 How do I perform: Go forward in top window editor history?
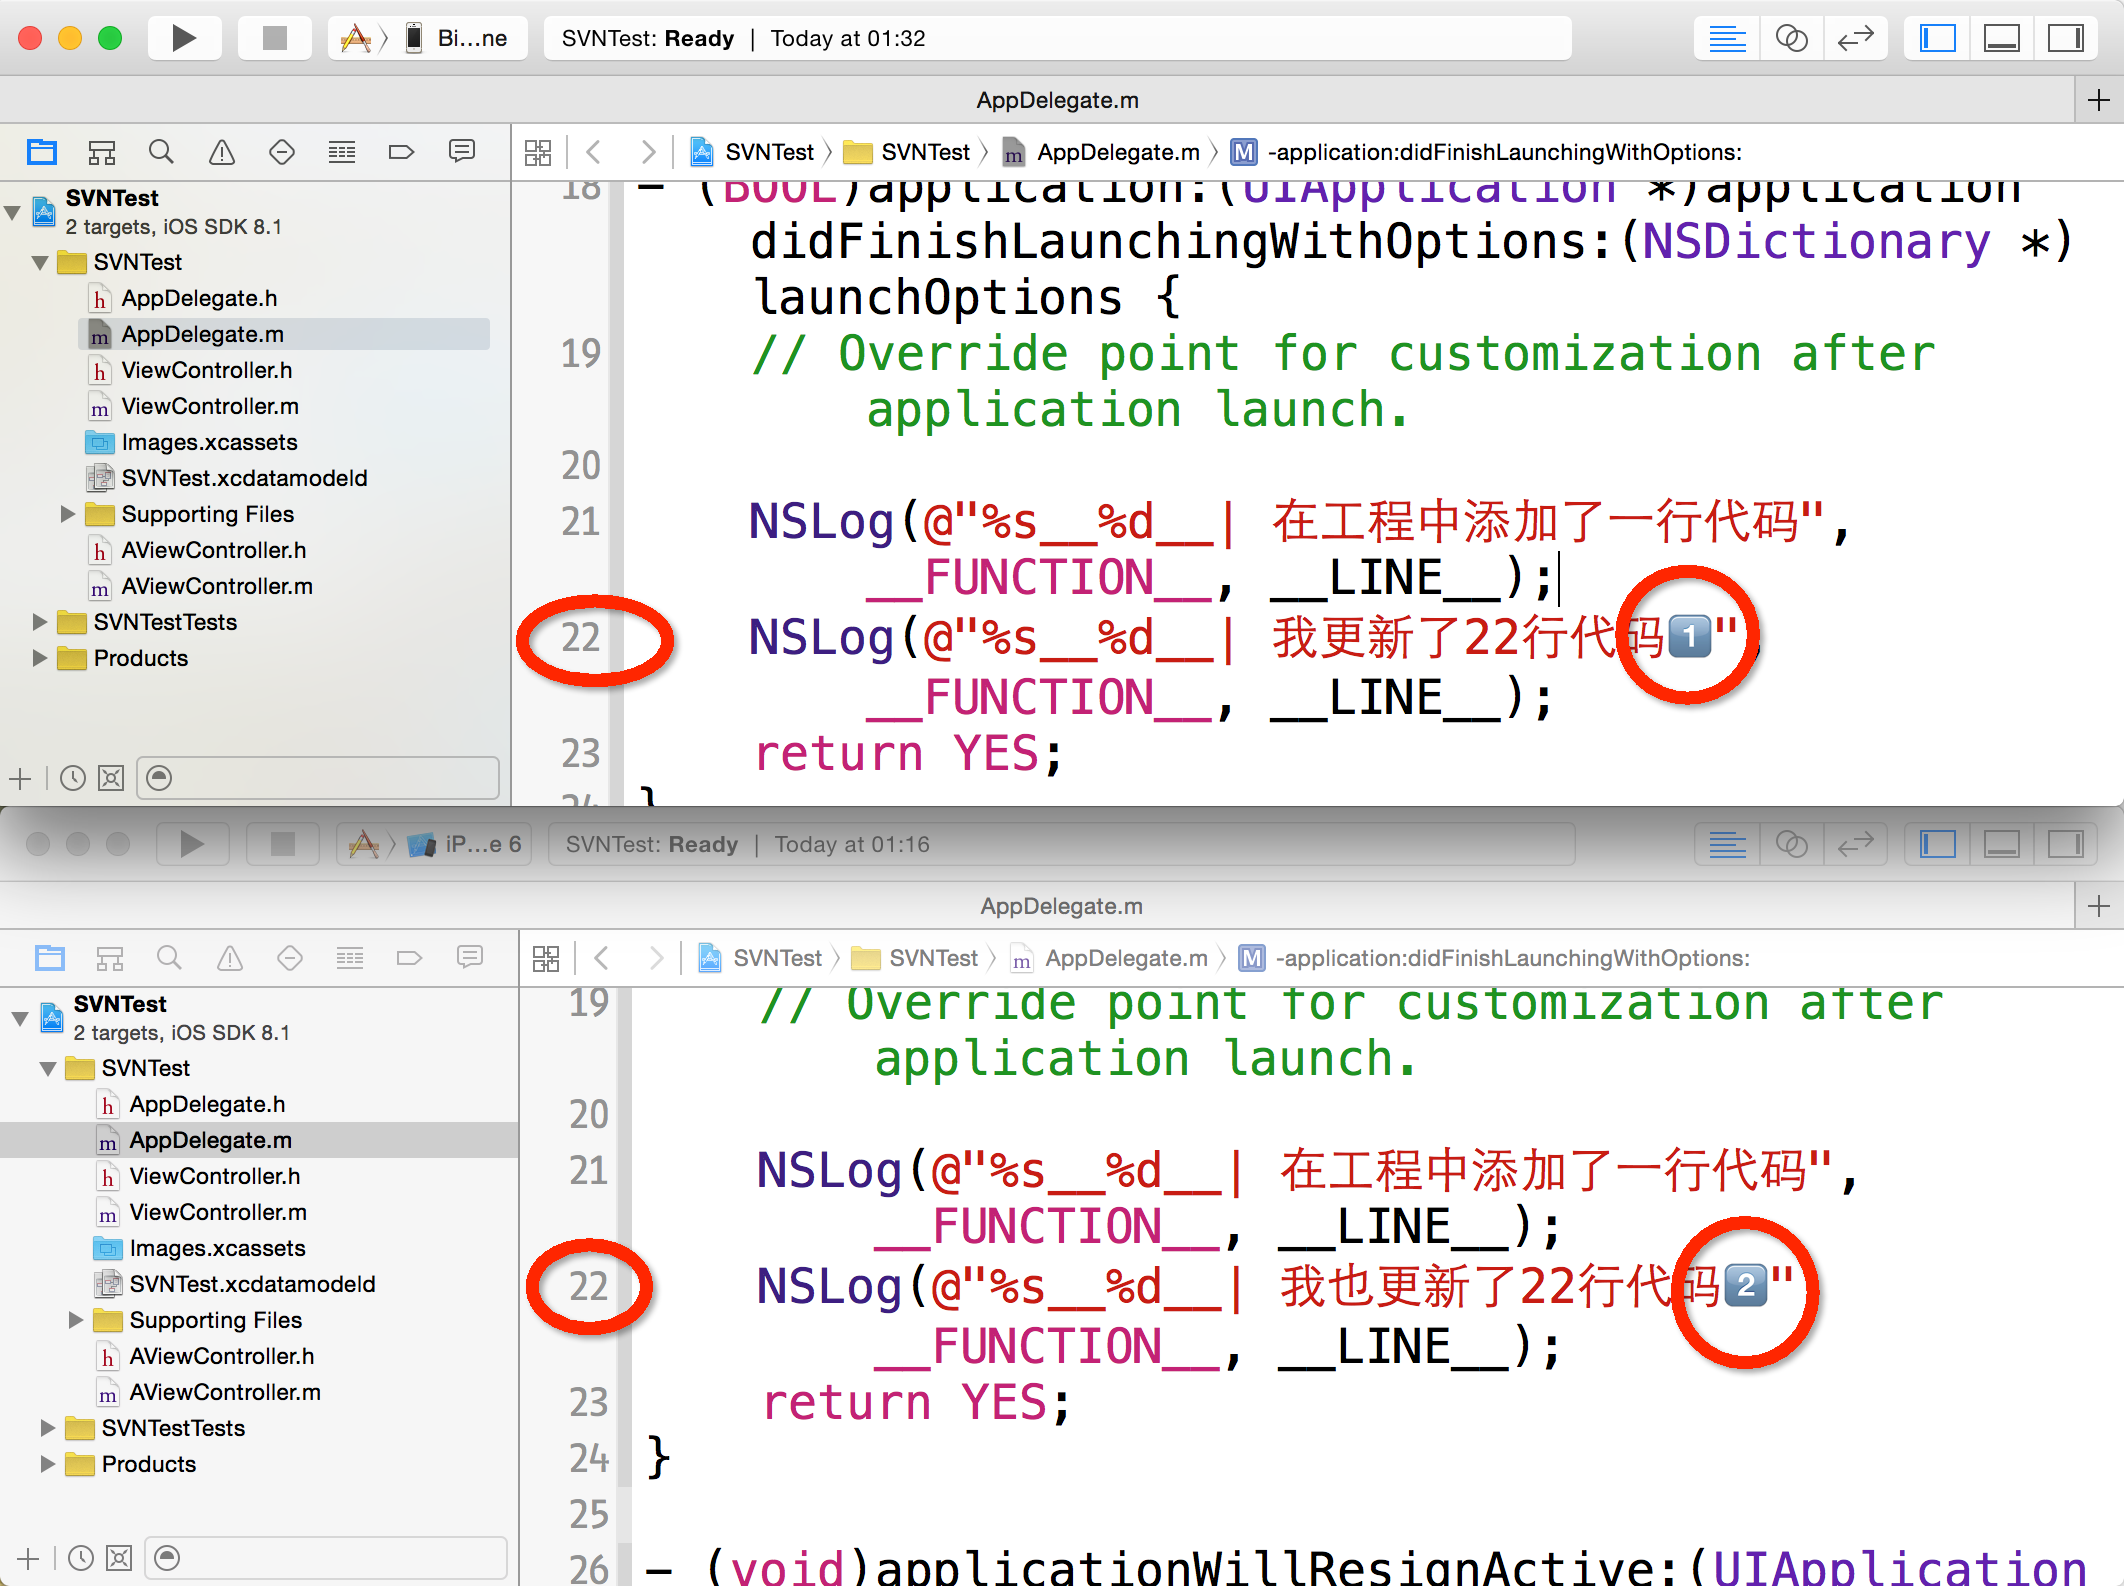648,152
